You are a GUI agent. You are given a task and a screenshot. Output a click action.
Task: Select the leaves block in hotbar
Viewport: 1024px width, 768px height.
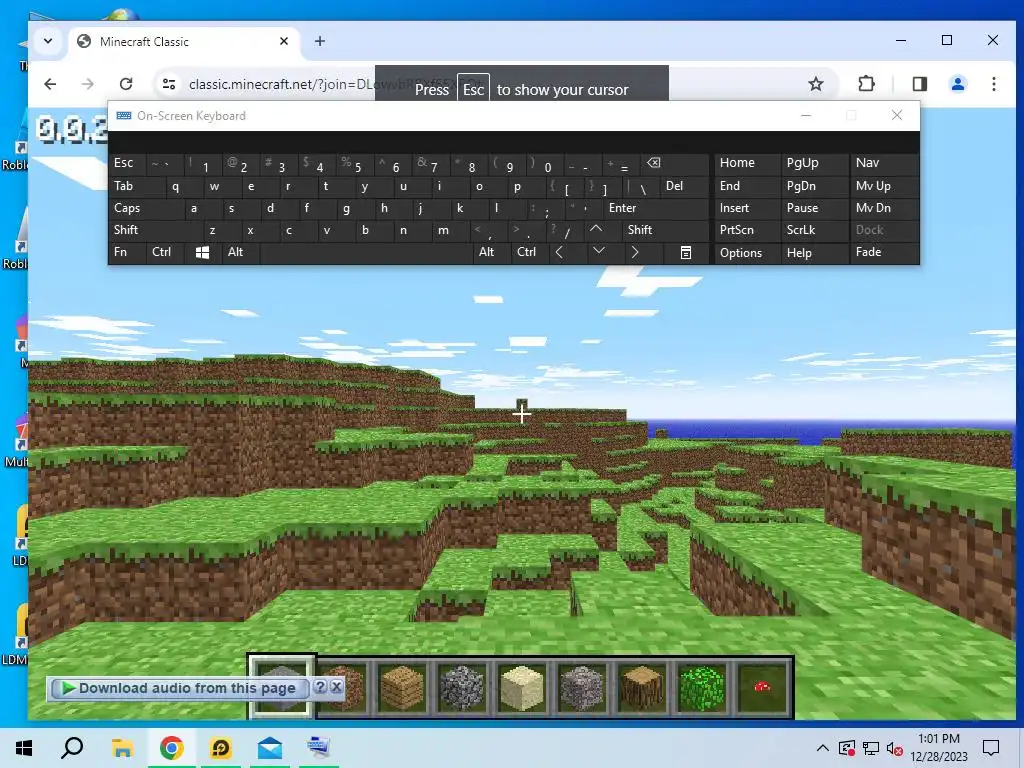point(702,687)
